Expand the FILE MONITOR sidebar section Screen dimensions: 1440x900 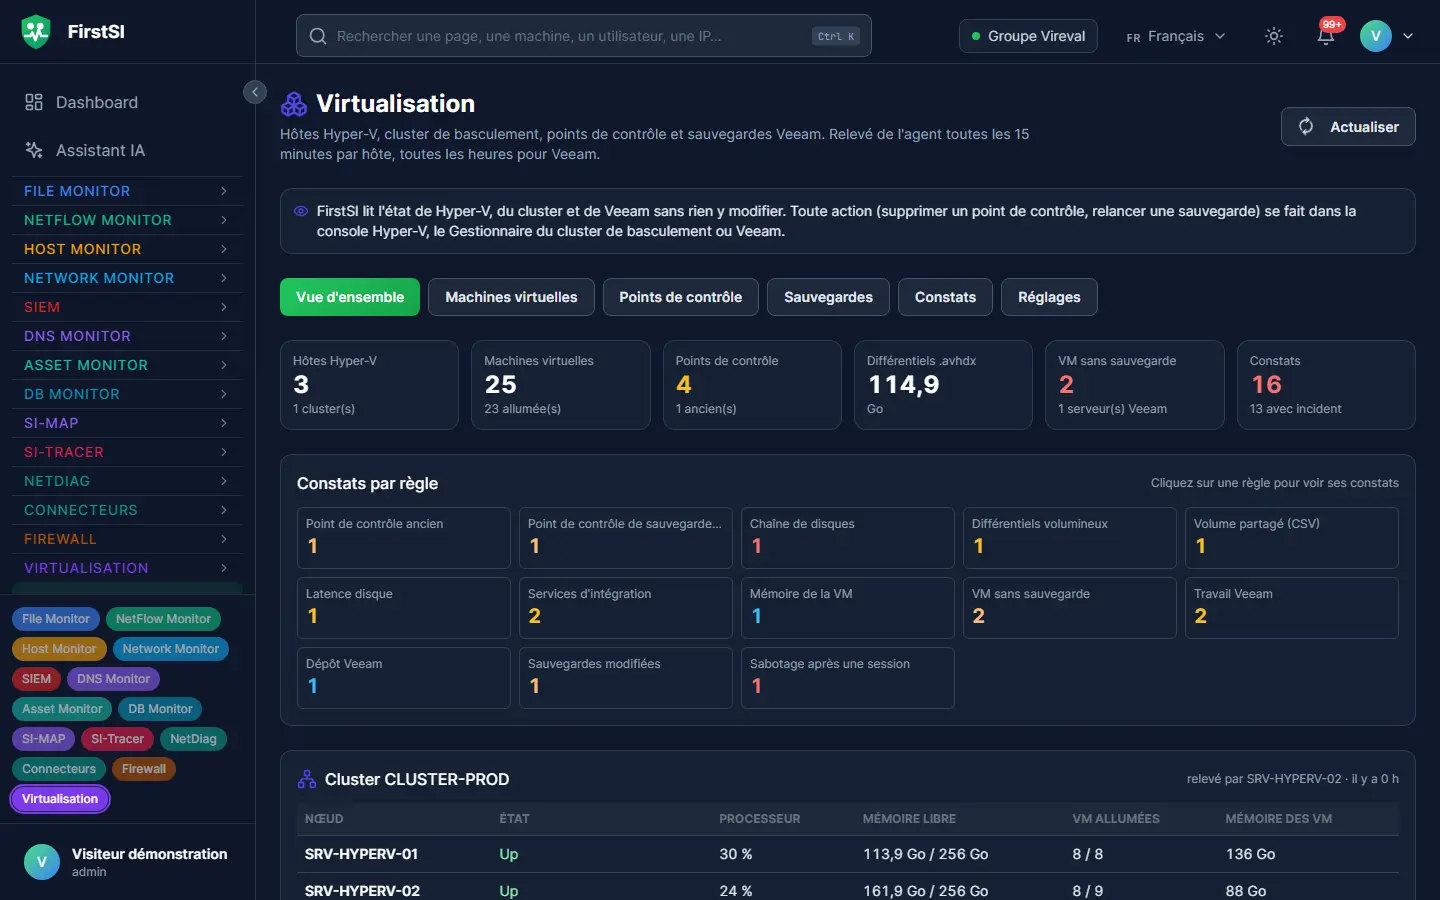pos(126,191)
